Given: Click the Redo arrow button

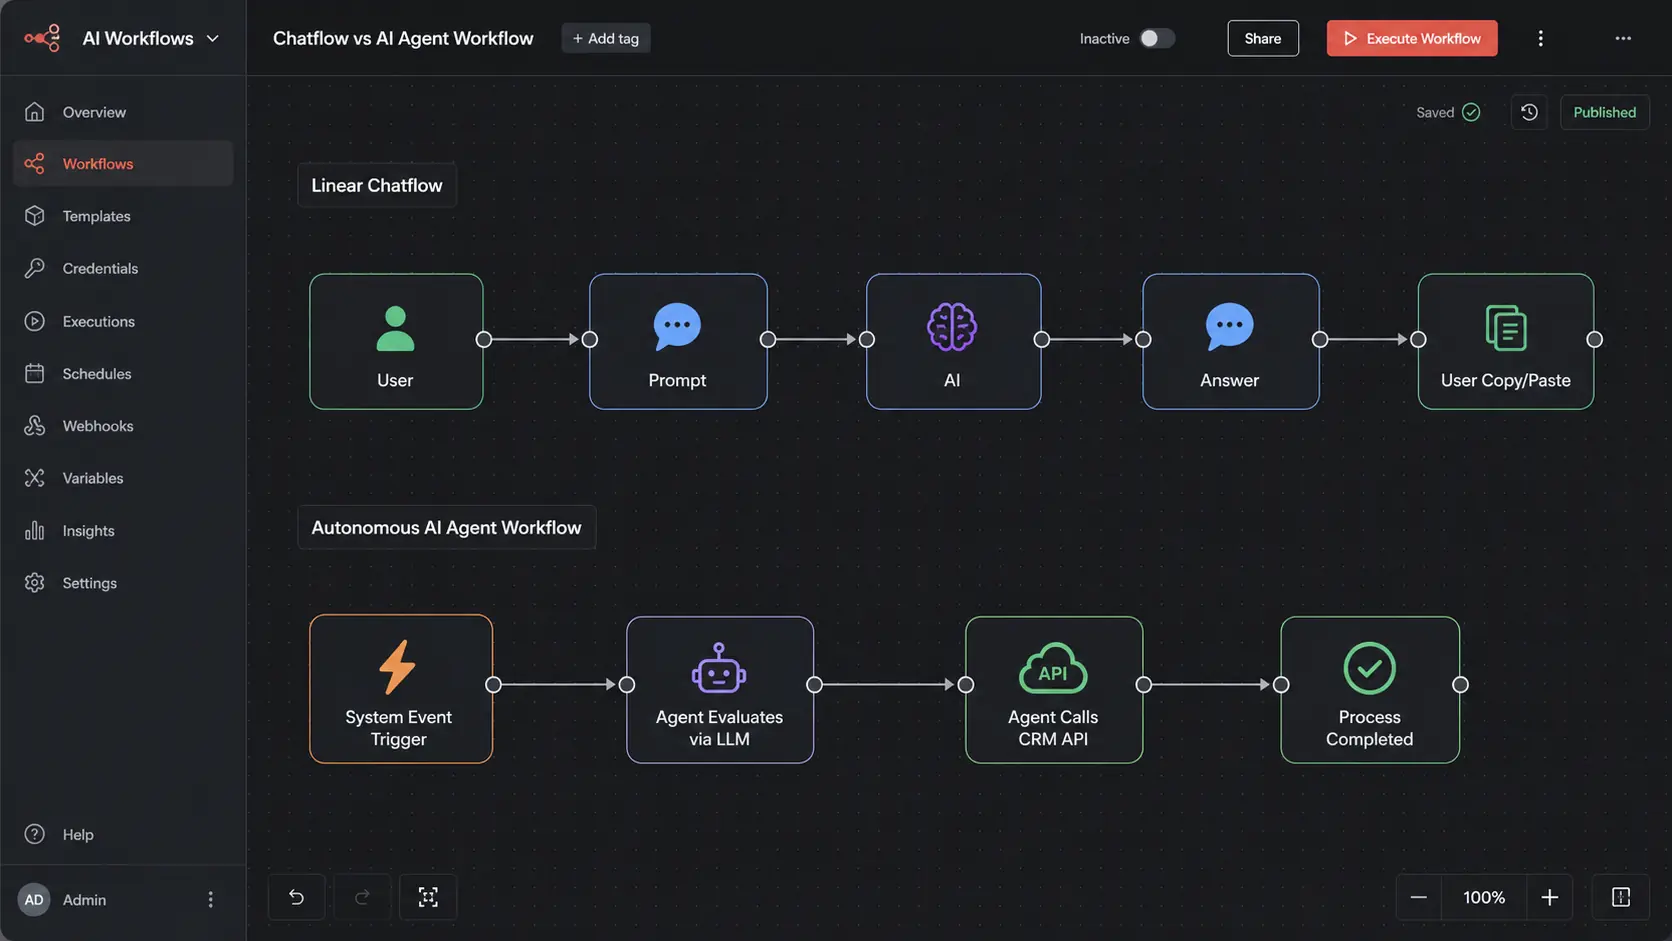Looking at the screenshot, I should [362, 897].
